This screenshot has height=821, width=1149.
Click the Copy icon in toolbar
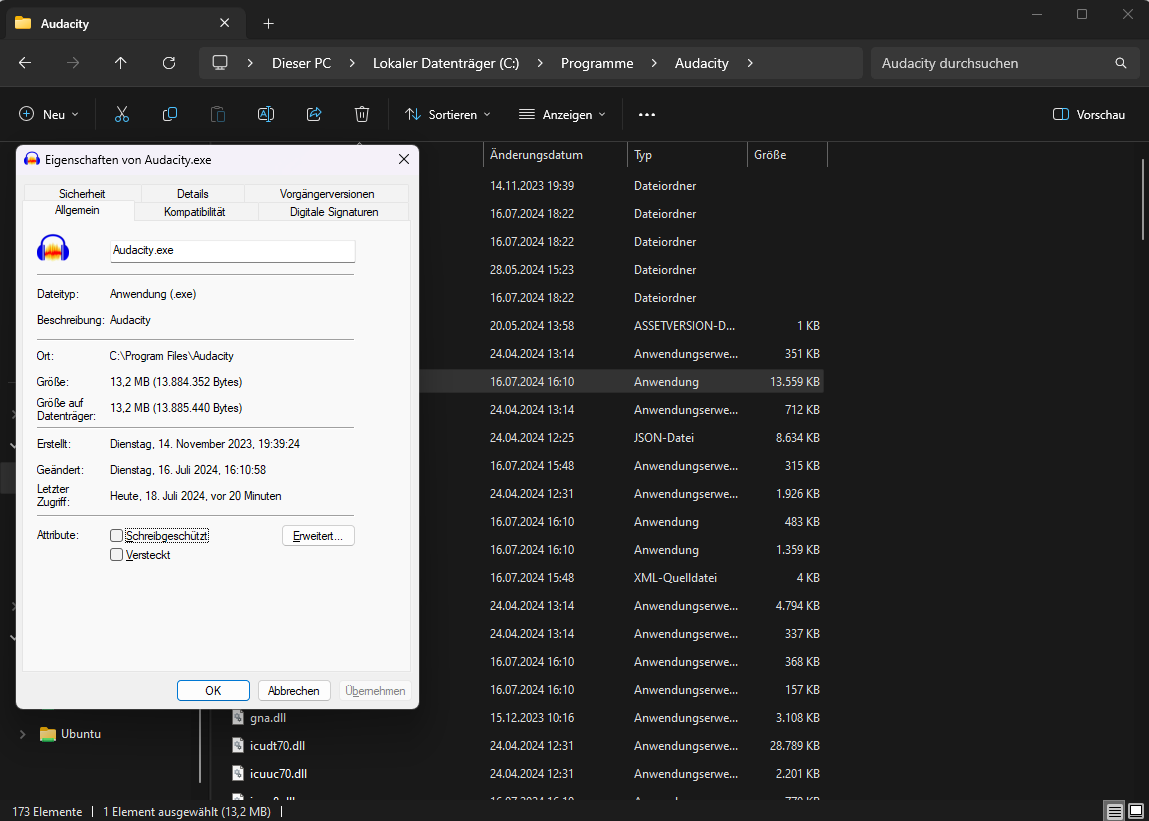point(170,115)
